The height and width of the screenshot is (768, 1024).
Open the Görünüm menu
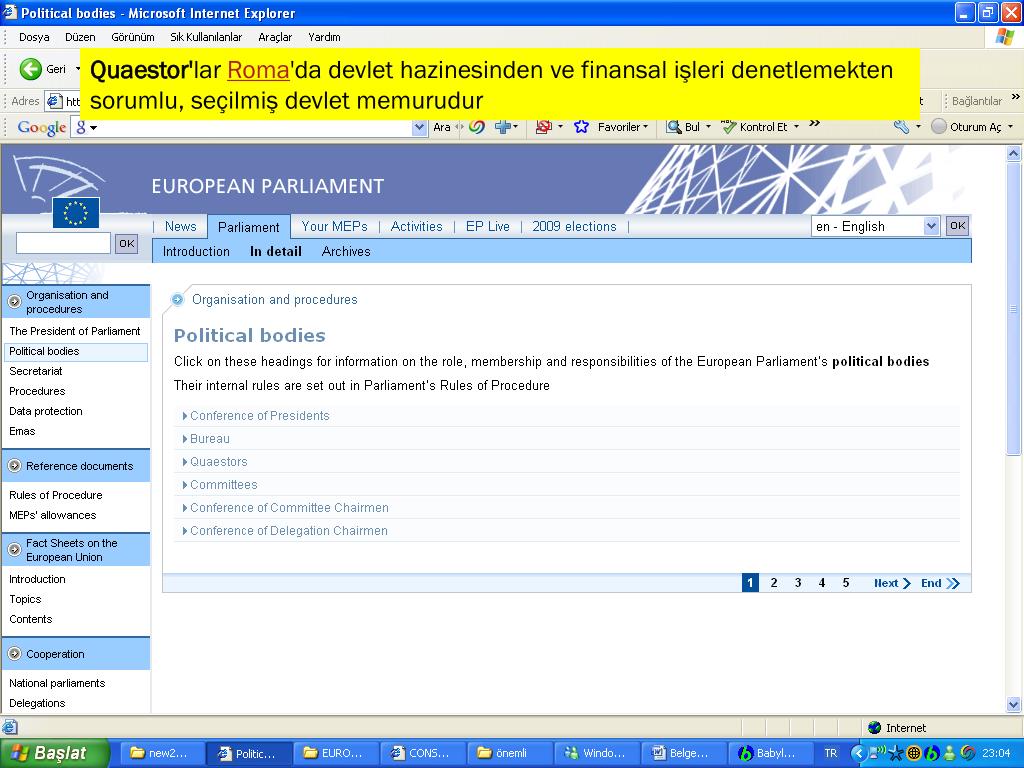point(132,37)
